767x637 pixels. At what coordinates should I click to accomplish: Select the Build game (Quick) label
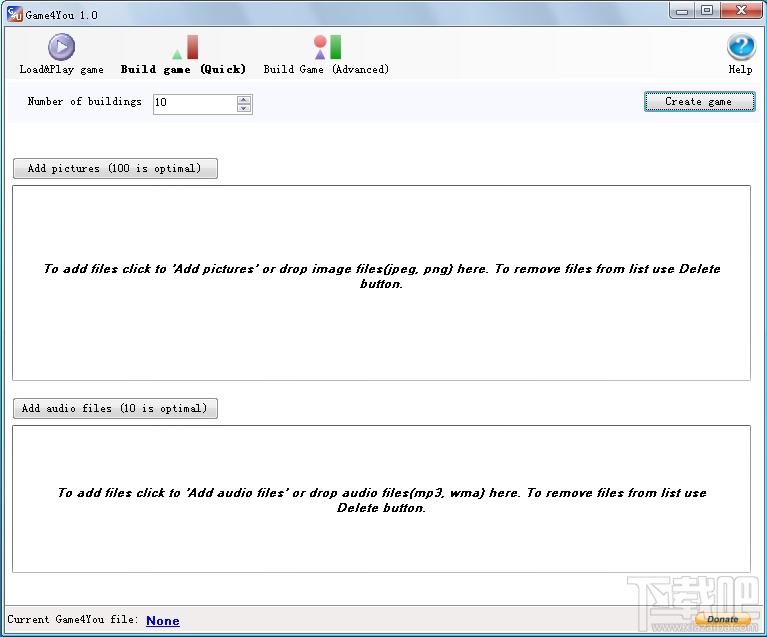pyautogui.click(x=183, y=69)
